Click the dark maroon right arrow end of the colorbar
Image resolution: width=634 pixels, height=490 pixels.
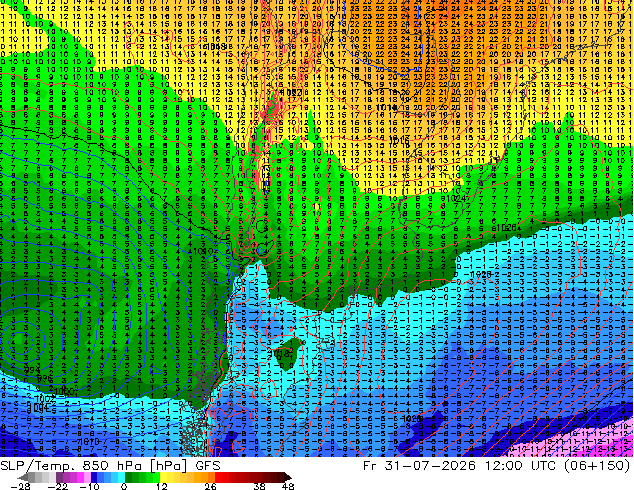(287, 477)
